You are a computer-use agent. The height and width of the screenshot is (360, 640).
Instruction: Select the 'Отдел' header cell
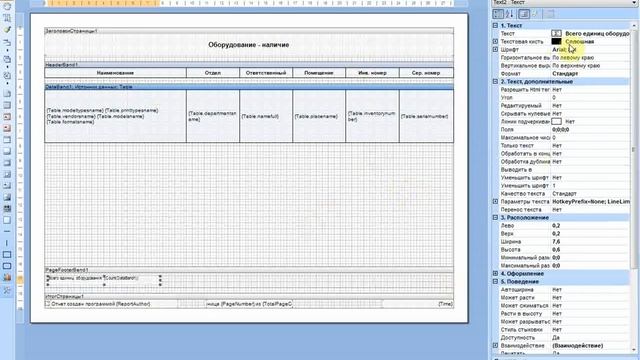pyautogui.click(x=213, y=73)
